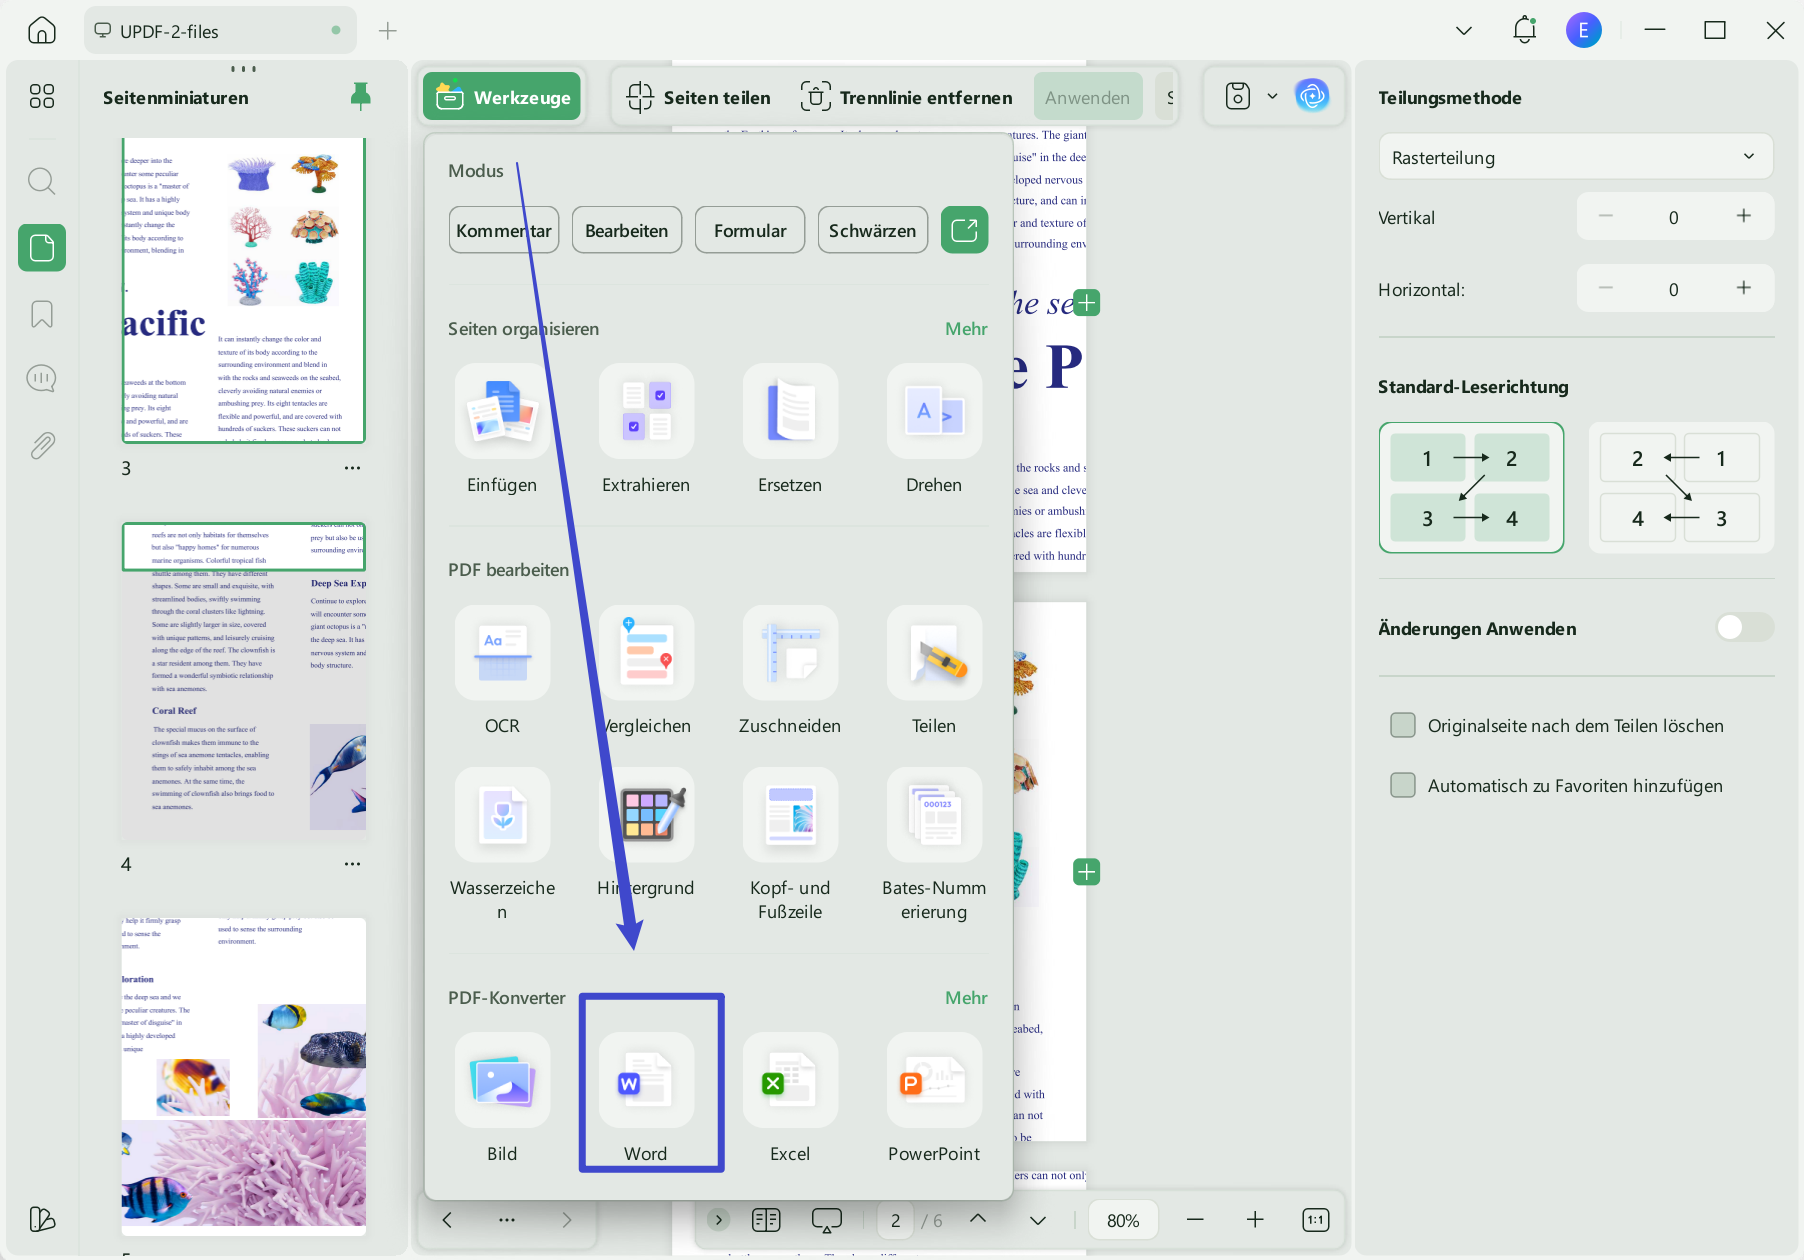The image size is (1804, 1260).
Task: Switch to Kommentar mode
Action: (504, 230)
